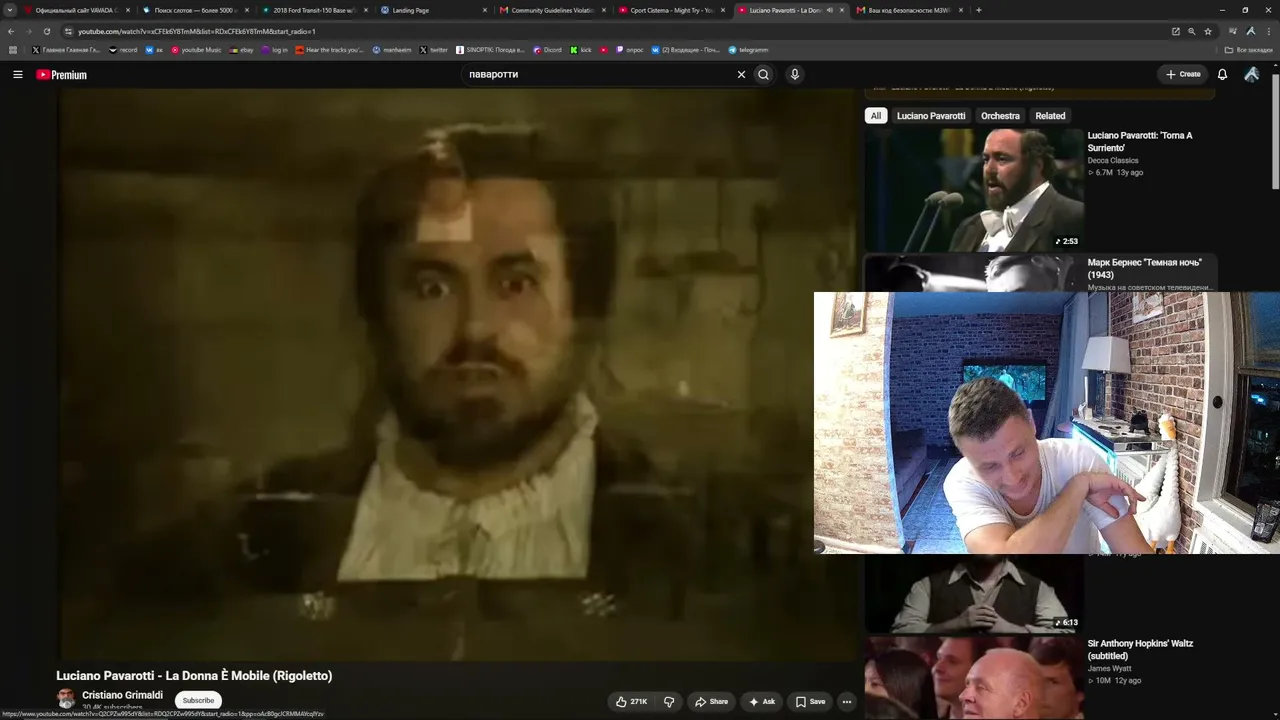This screenshot has width=1280, height=720.
Task: Bookmark this page with the star
Action: click(x=1208, y=31)
